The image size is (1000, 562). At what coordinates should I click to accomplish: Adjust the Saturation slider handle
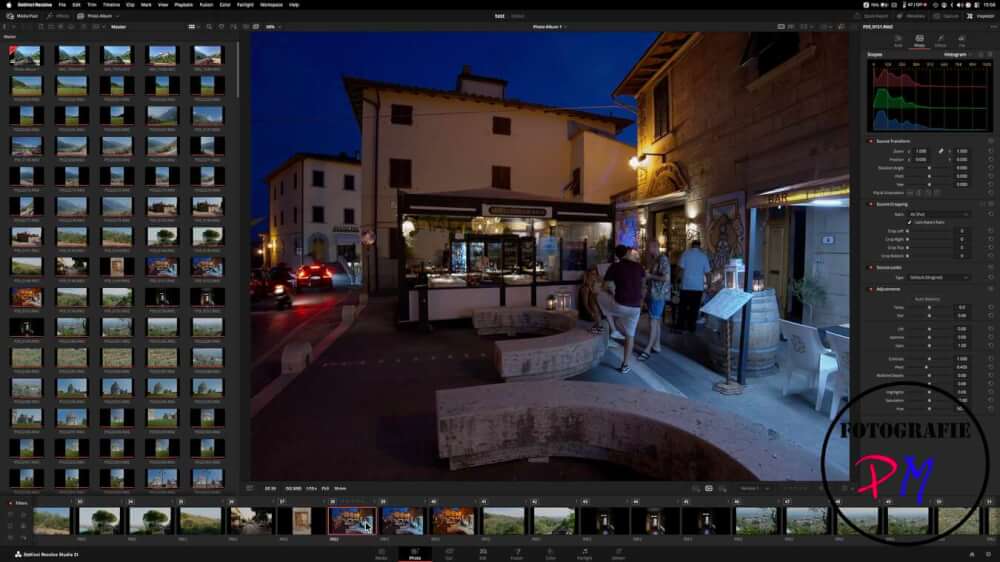click(929, 401)
